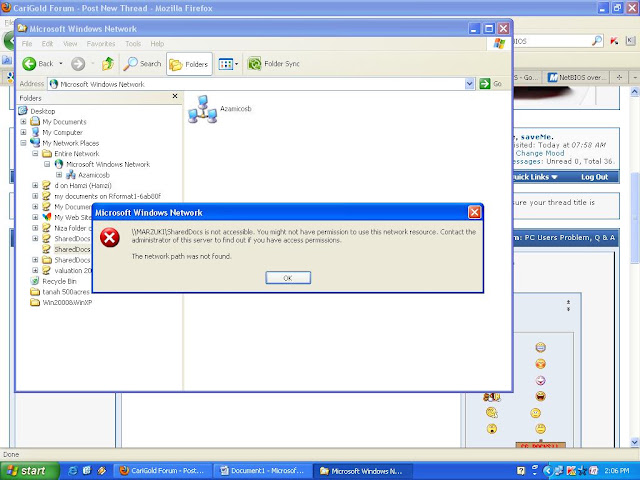Click OK in the error dialog
The height and width of the screenshot is (480, 640).
tap(288, 278)
